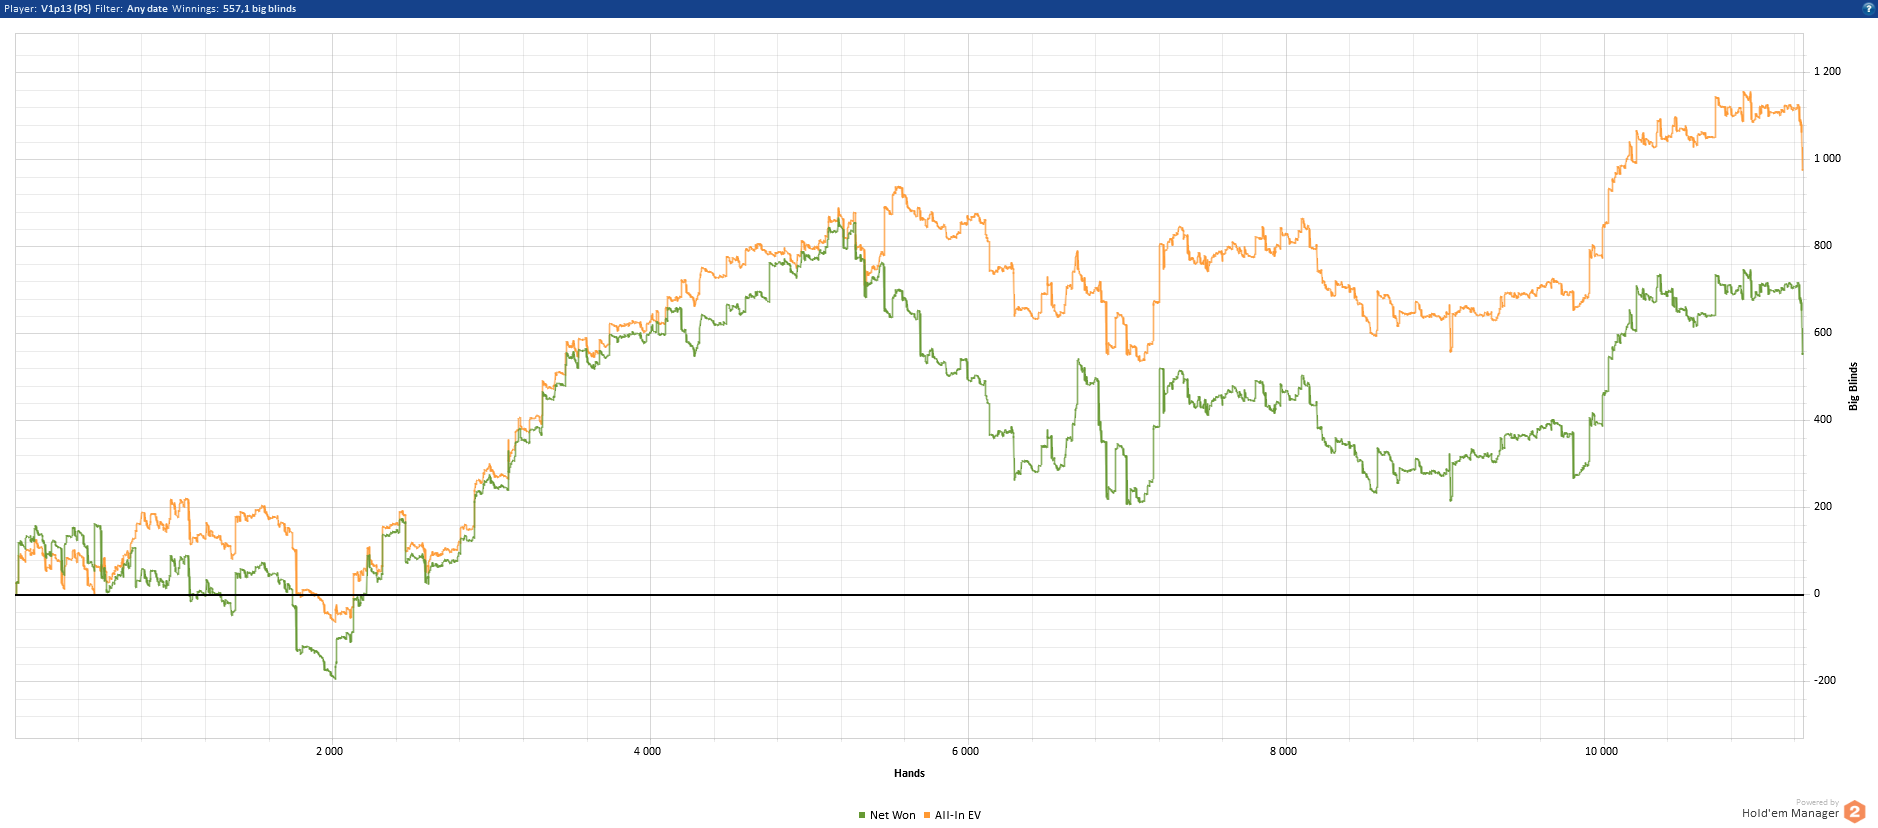Click the green Net Won legend swatch

point(862,815)
